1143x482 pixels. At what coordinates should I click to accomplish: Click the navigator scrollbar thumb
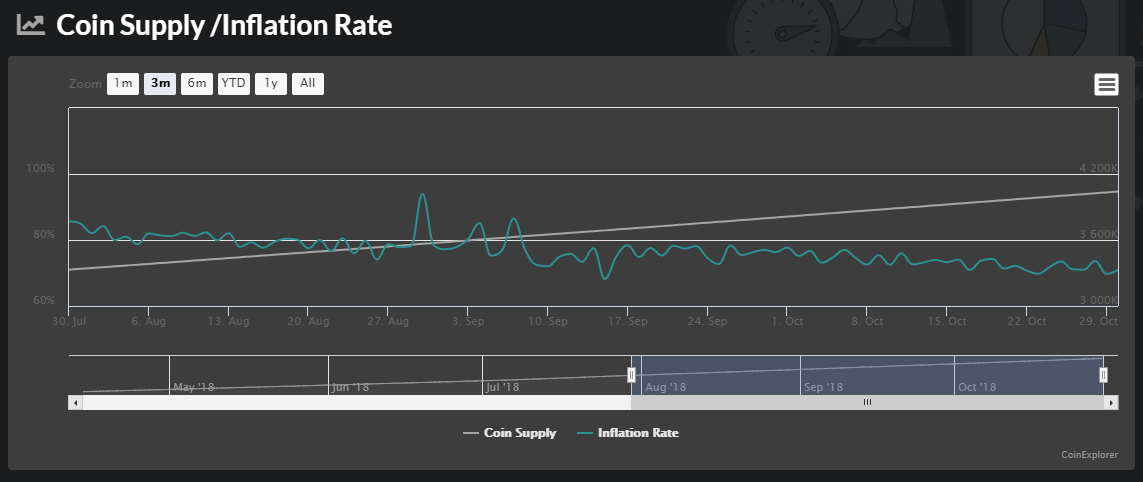867,403
